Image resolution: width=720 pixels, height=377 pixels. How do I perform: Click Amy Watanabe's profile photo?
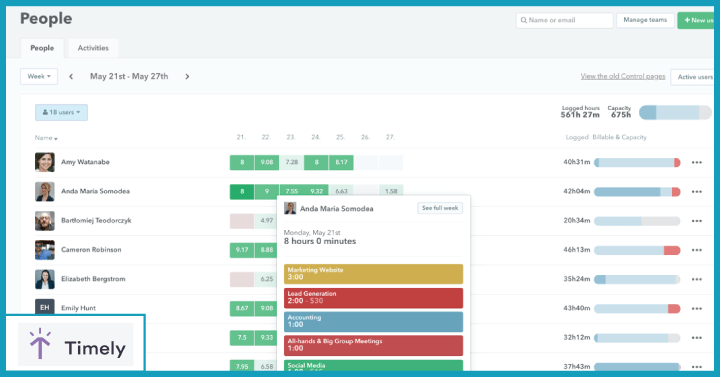(x=45, y=162)
